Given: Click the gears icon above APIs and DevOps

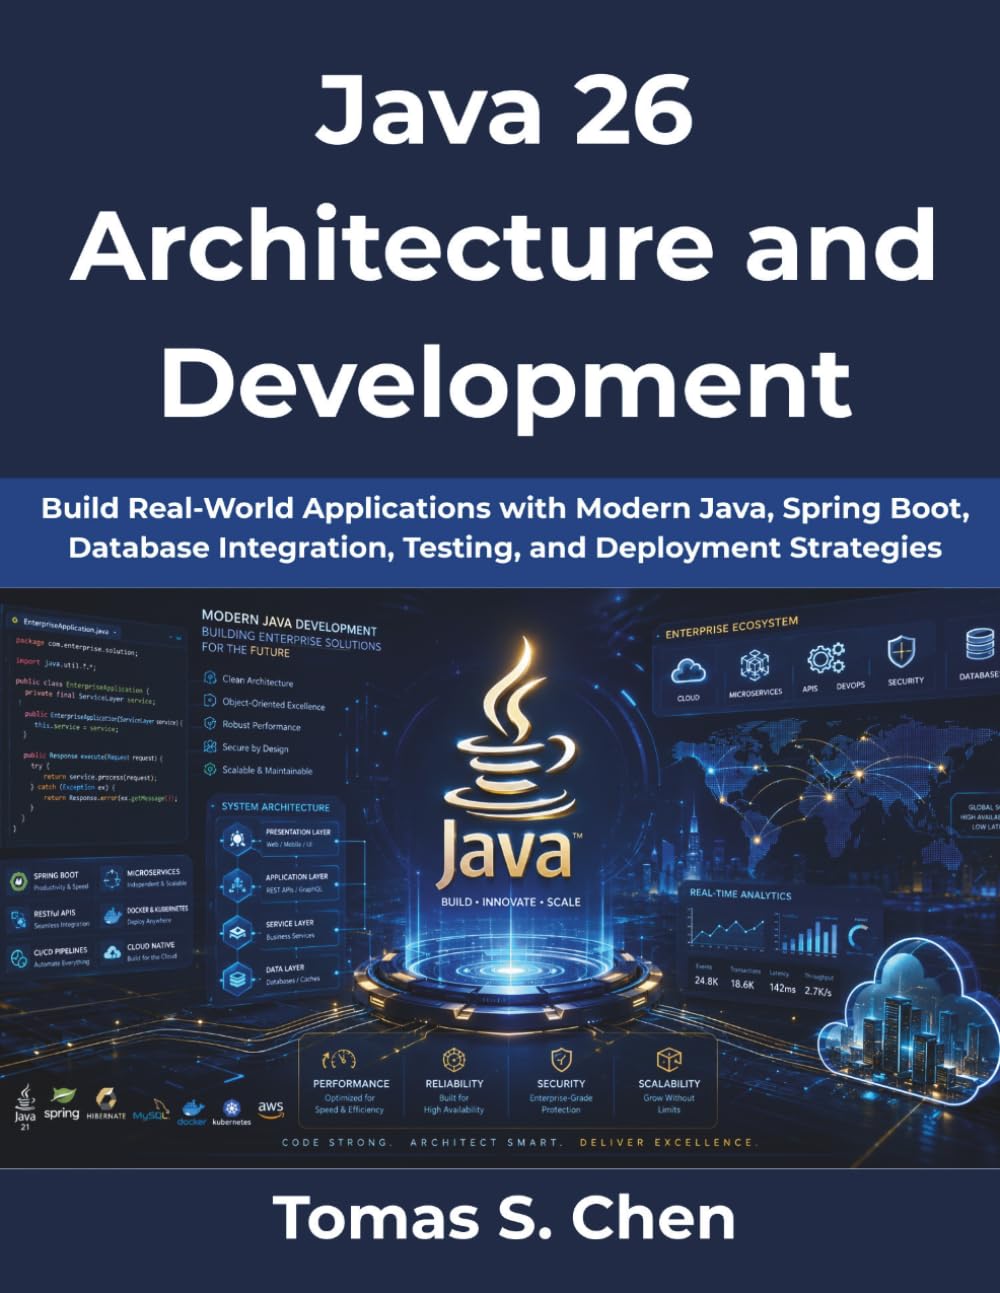Looking at the screenshot, I should click(826, 659).
